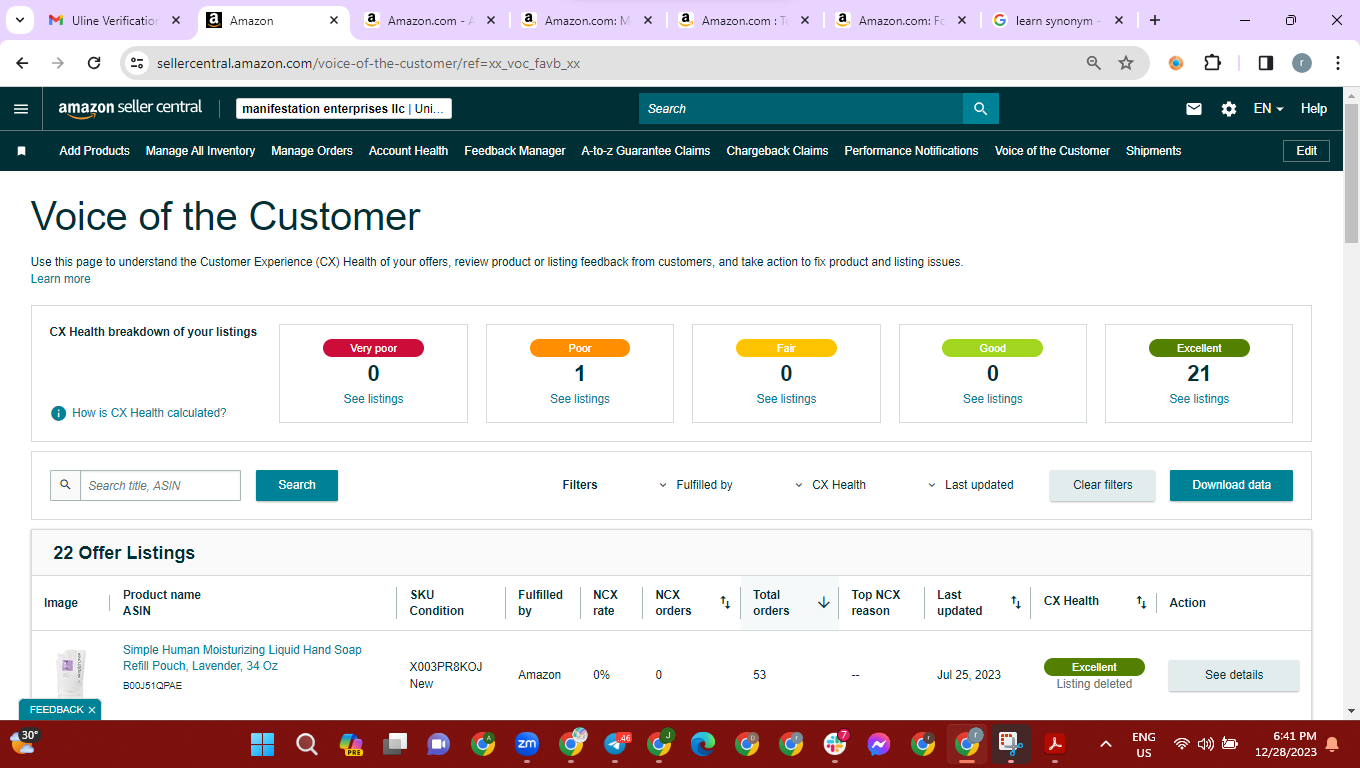
Task: Open Slack from the taskbar
Action: (x=835, y=744)
